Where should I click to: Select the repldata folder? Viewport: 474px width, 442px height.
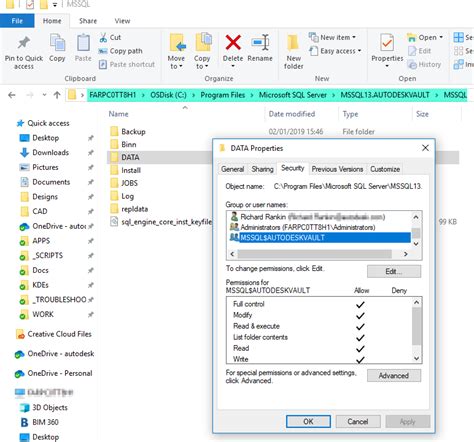pos(134,209)
